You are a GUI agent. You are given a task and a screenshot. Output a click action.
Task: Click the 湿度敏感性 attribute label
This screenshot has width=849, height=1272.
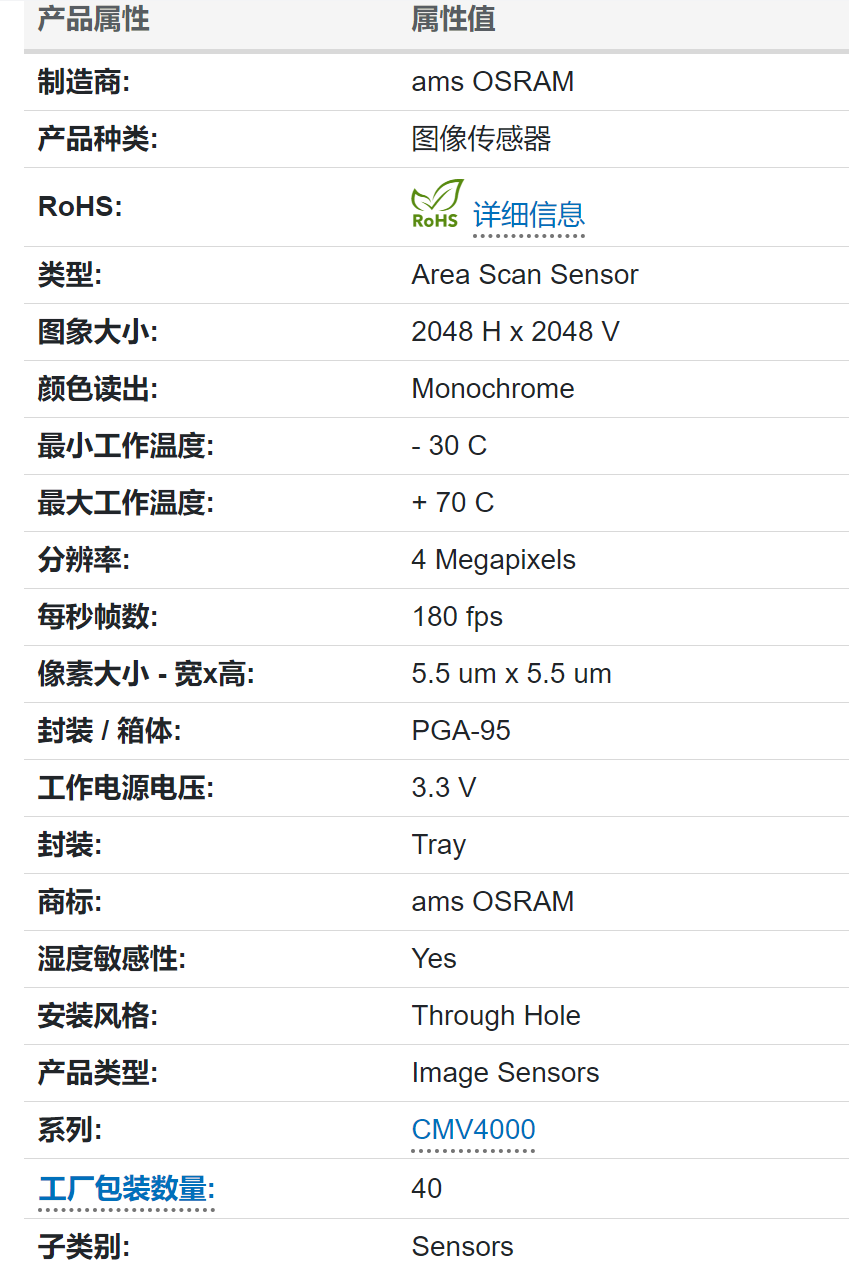[112, 959]
